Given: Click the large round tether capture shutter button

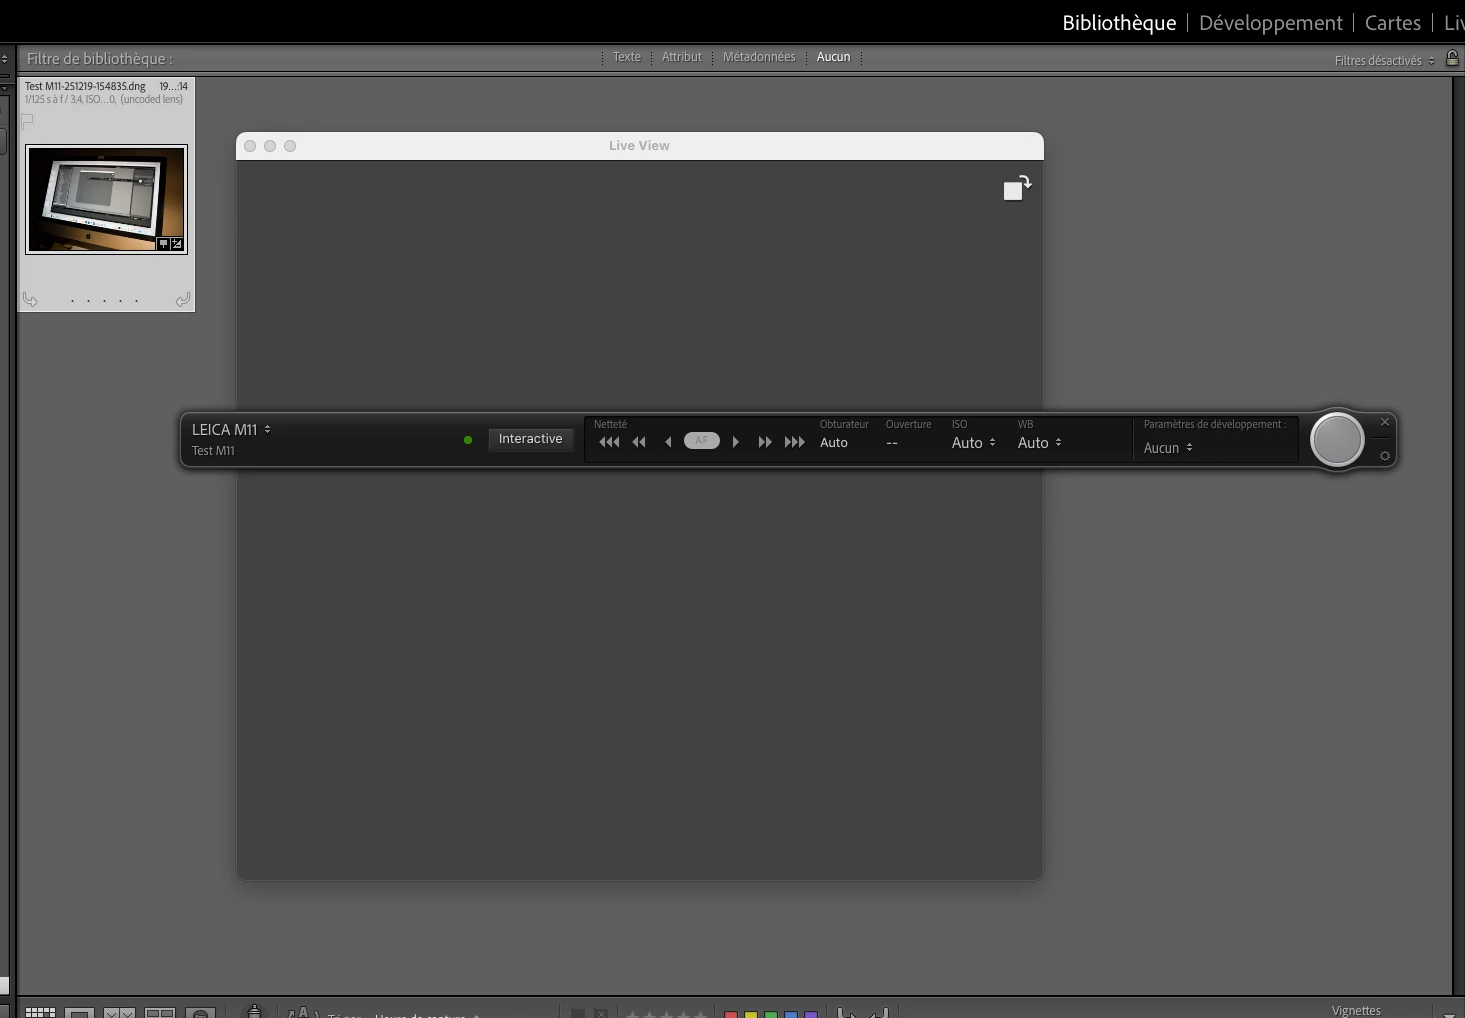Looking at the screenshot, I should coord(1337,439).
